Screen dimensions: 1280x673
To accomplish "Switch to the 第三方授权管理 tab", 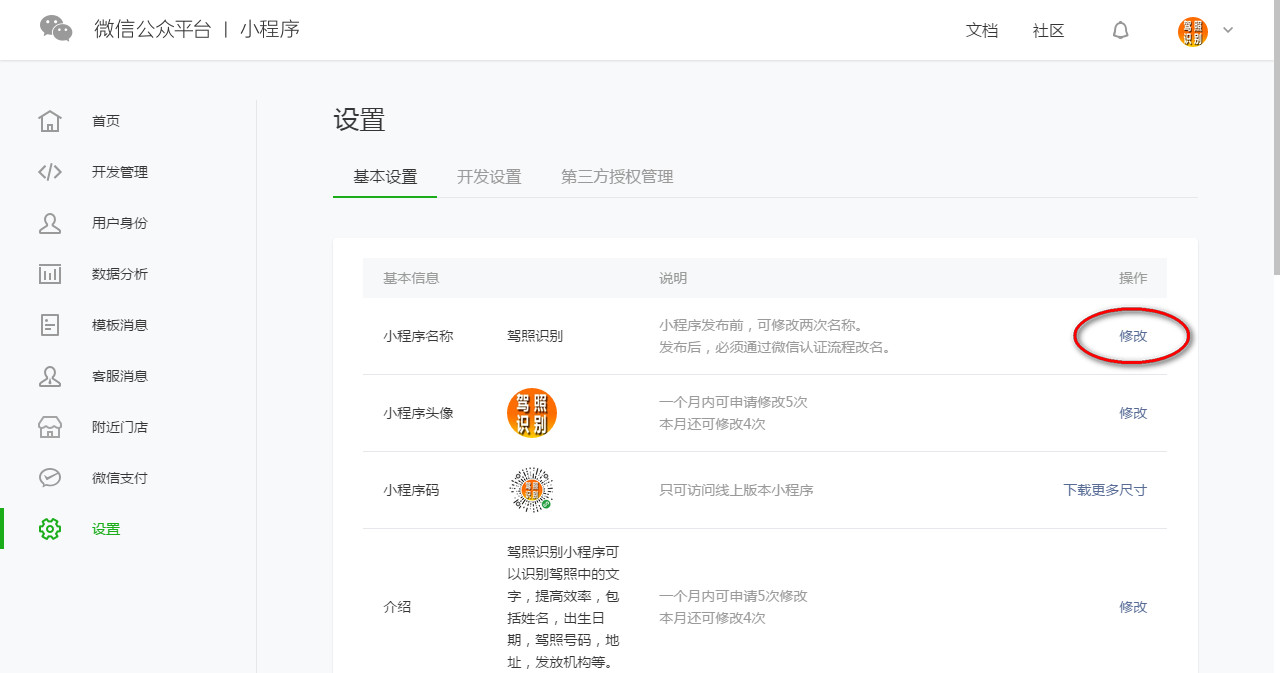I will click(617, 177).
